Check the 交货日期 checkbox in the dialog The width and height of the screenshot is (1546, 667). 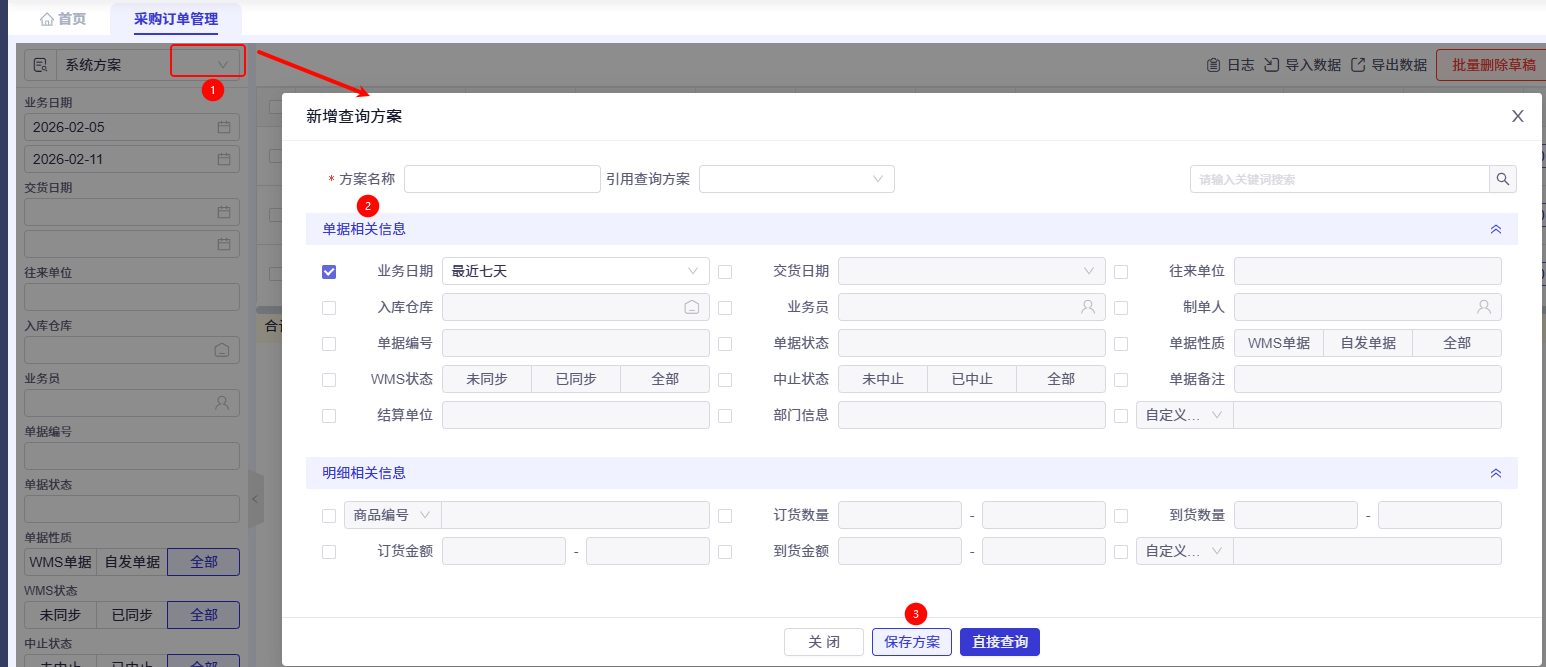click(725, 272)
